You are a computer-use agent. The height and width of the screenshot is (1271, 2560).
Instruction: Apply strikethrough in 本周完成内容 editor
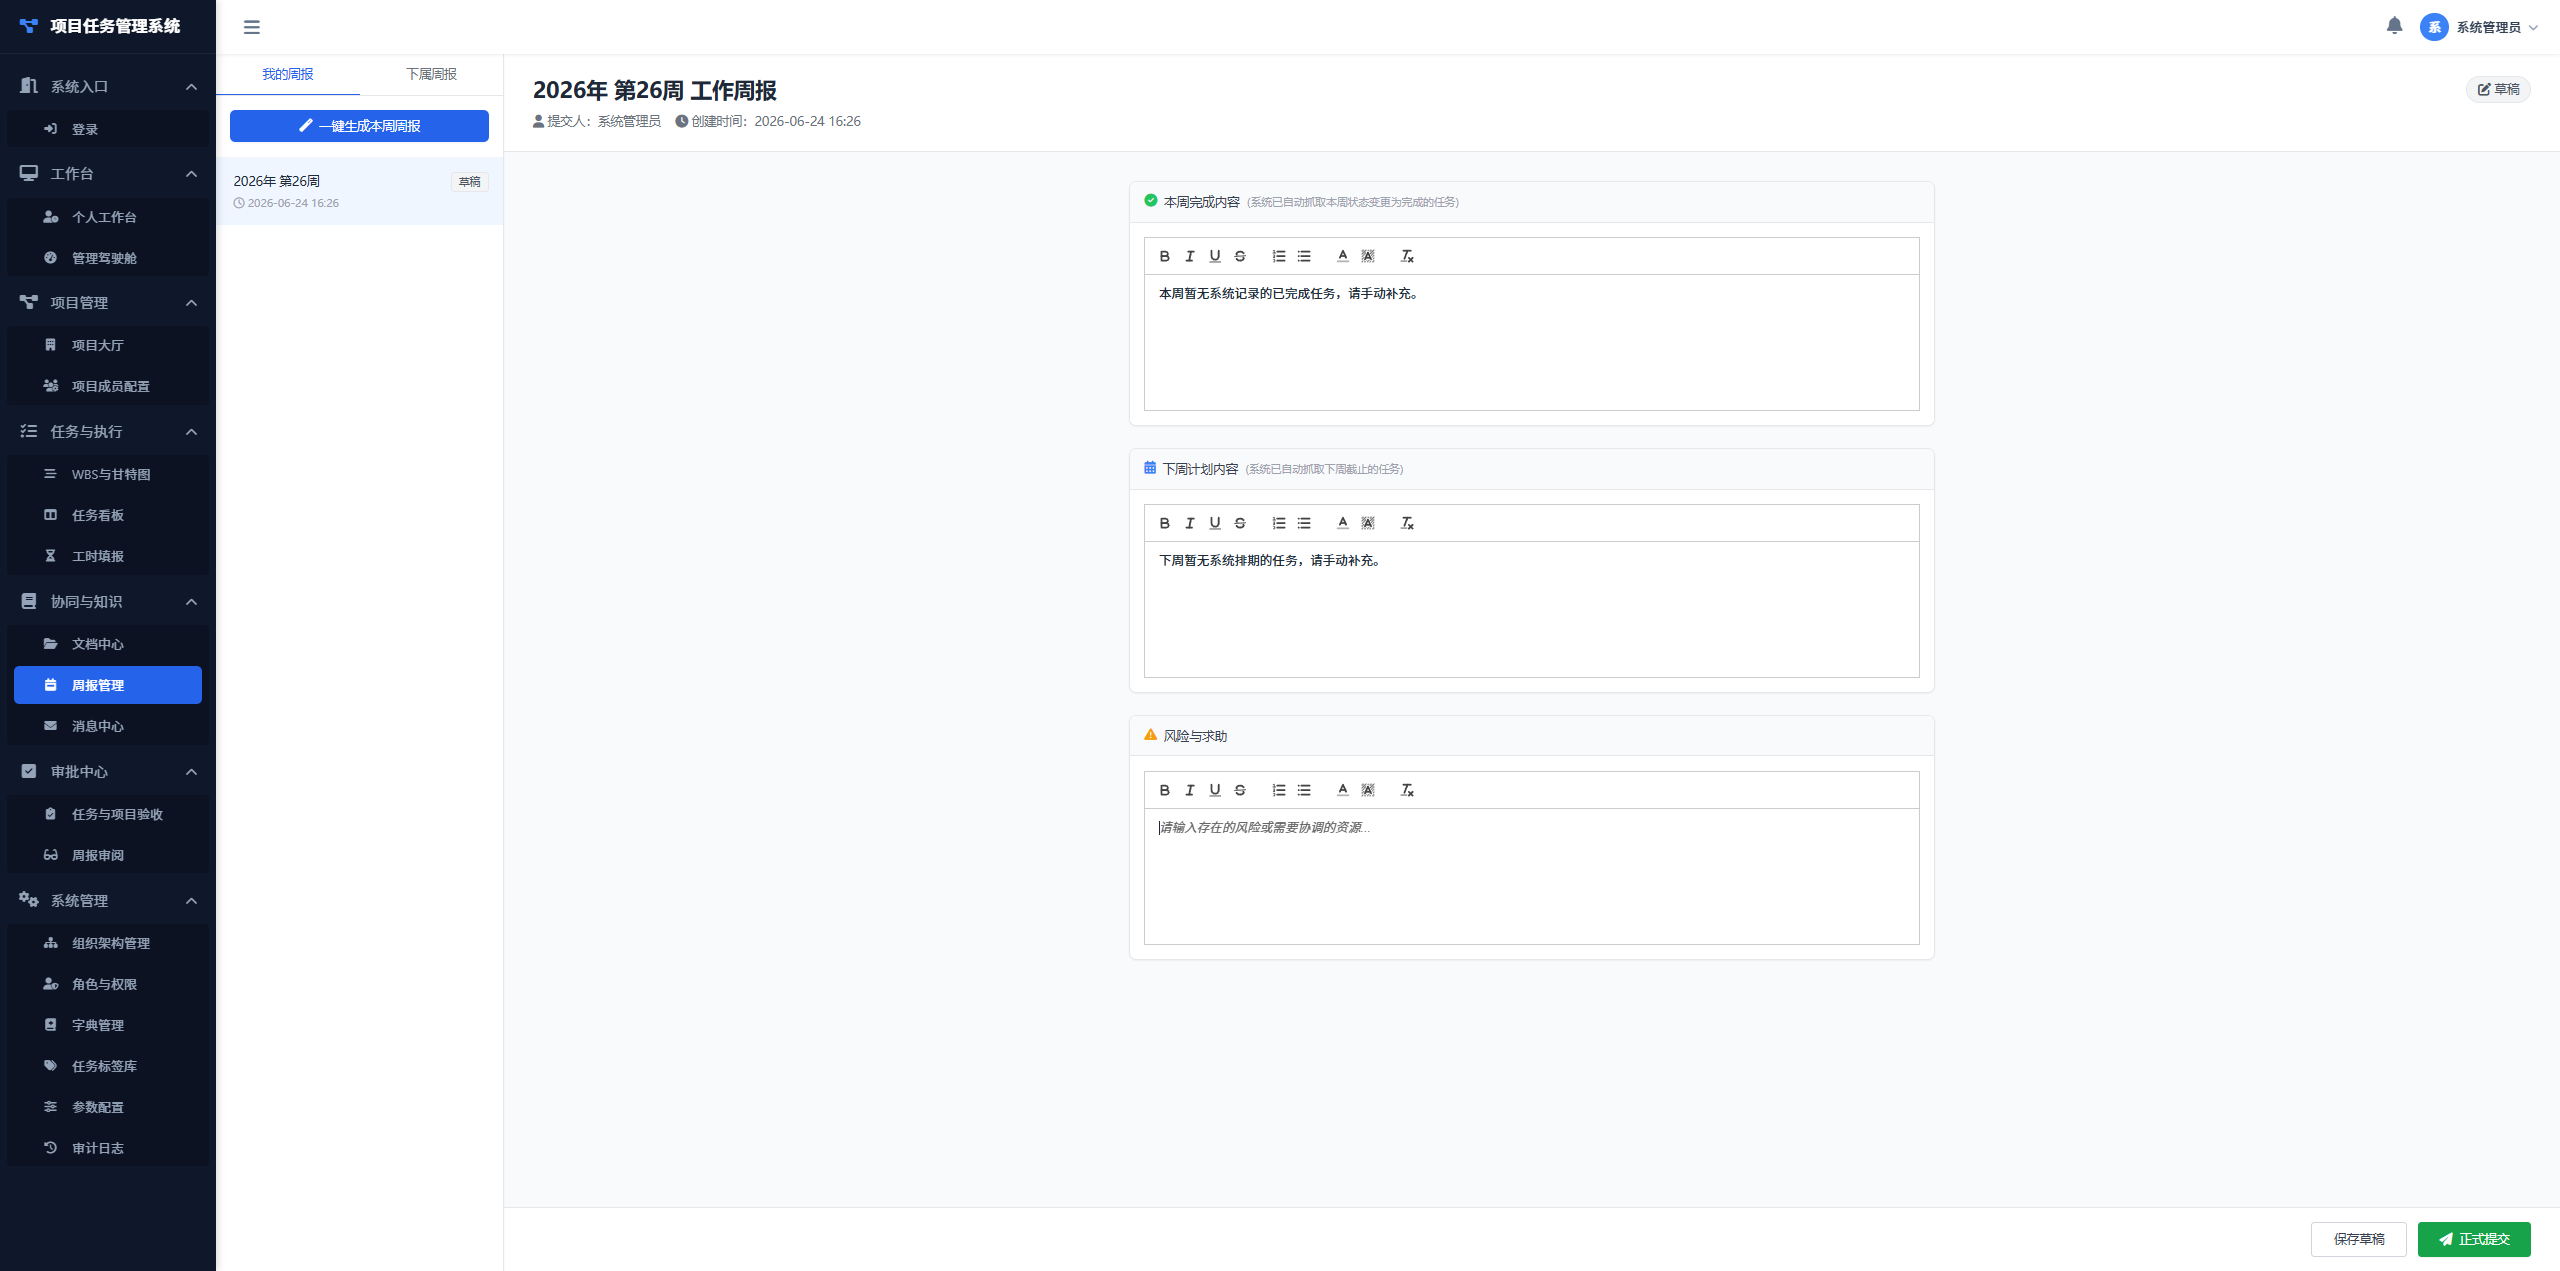(x=1240, y=256)
